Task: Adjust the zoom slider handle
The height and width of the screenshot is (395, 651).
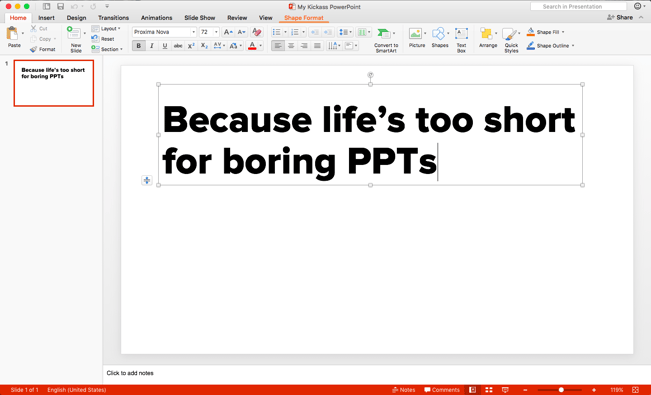Action: tap(561, 390)
